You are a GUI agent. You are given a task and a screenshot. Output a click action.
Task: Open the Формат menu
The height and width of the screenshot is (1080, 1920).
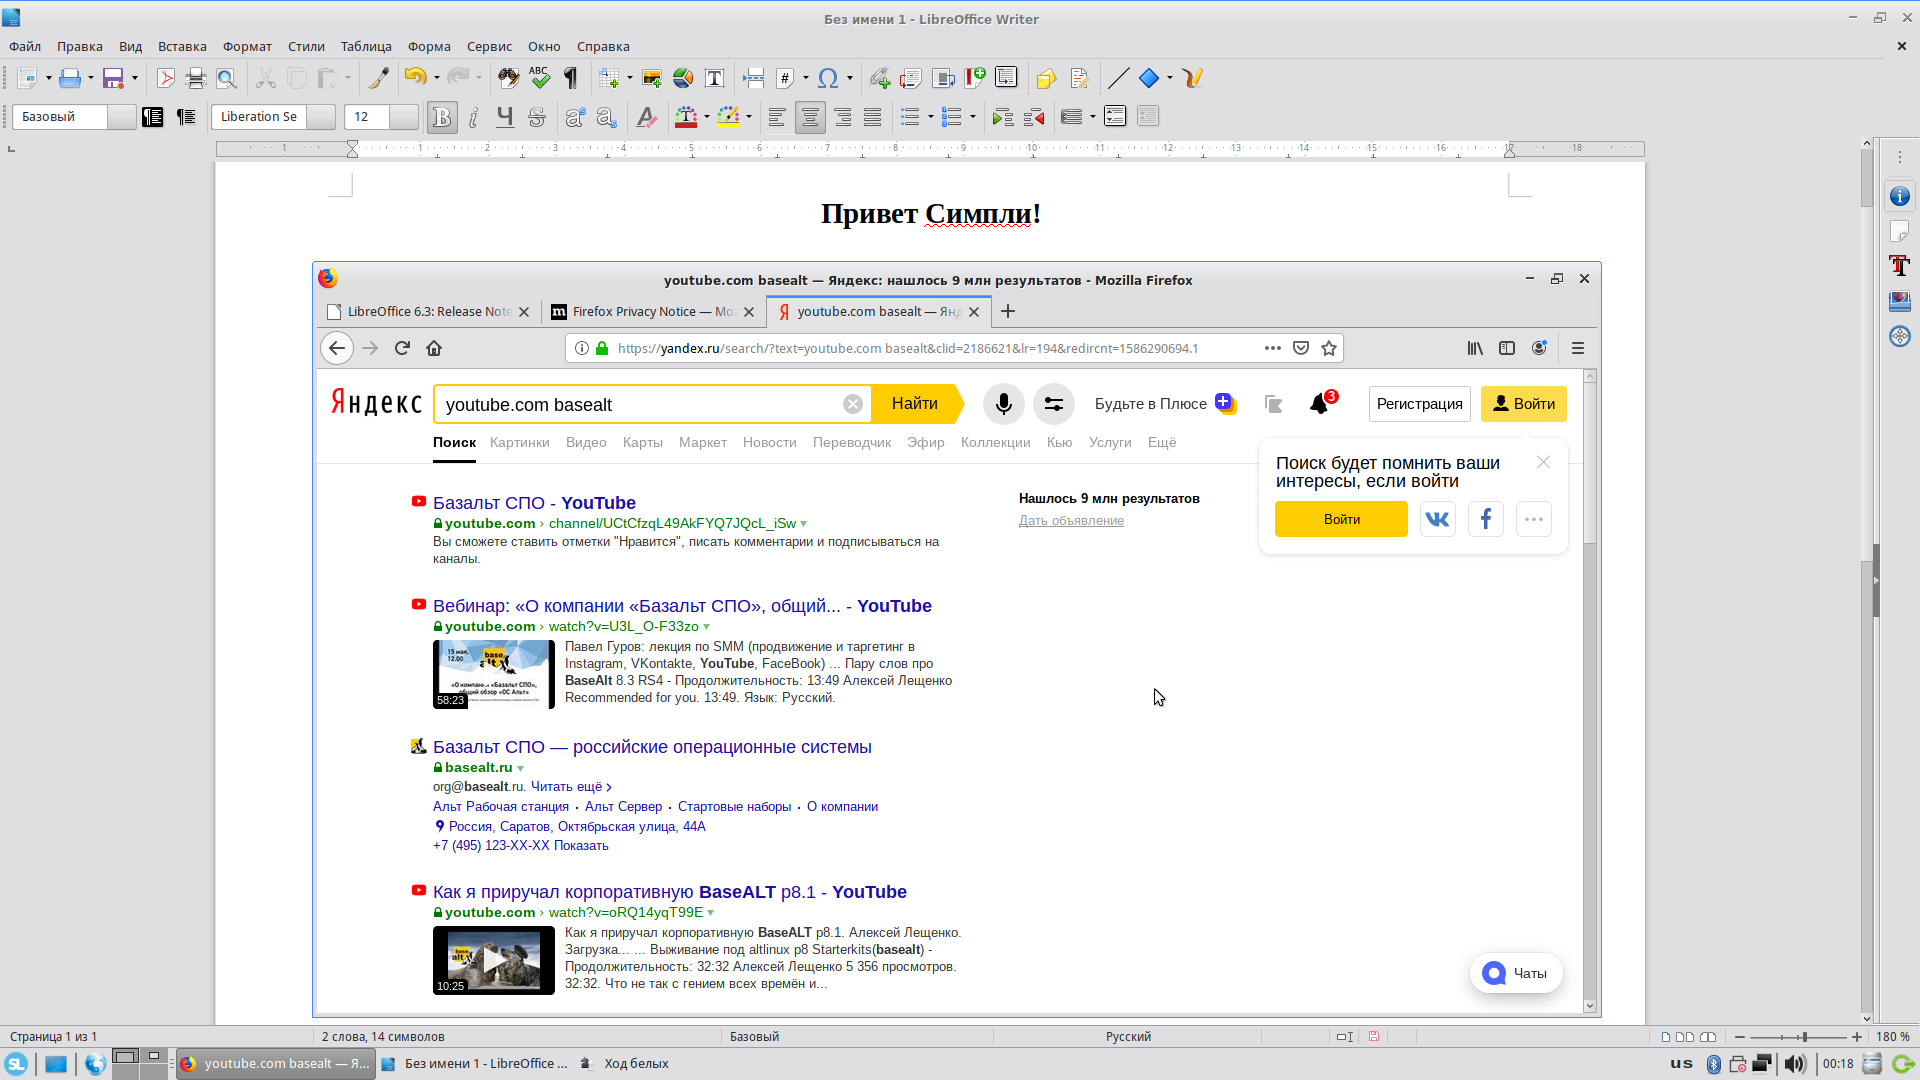click(x=247, y=46)
